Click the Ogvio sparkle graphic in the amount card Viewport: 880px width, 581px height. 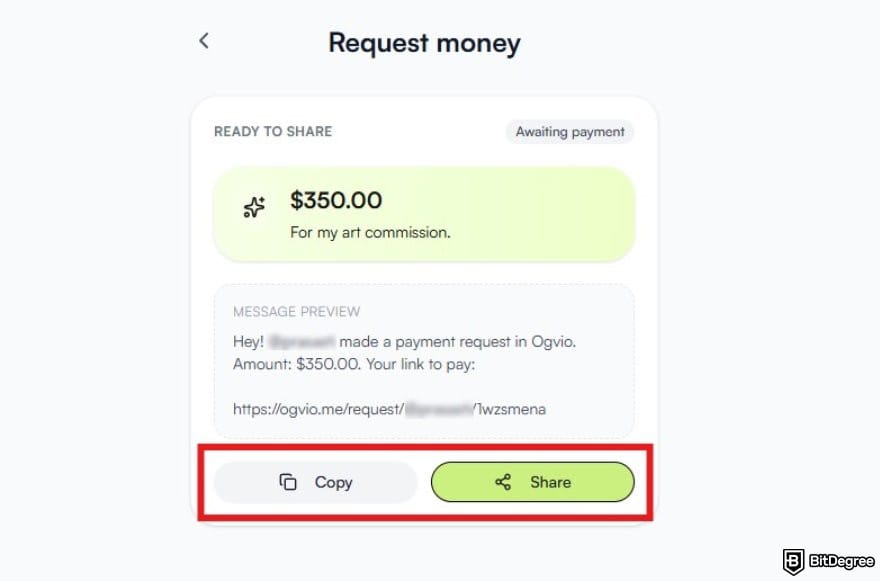254,206
